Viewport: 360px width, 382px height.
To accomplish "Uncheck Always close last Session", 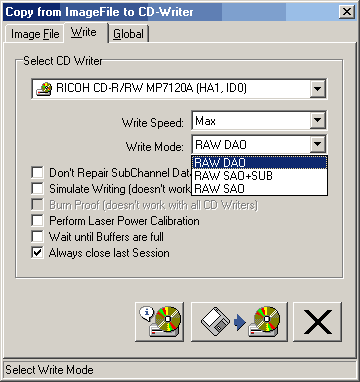I will 37,253.
